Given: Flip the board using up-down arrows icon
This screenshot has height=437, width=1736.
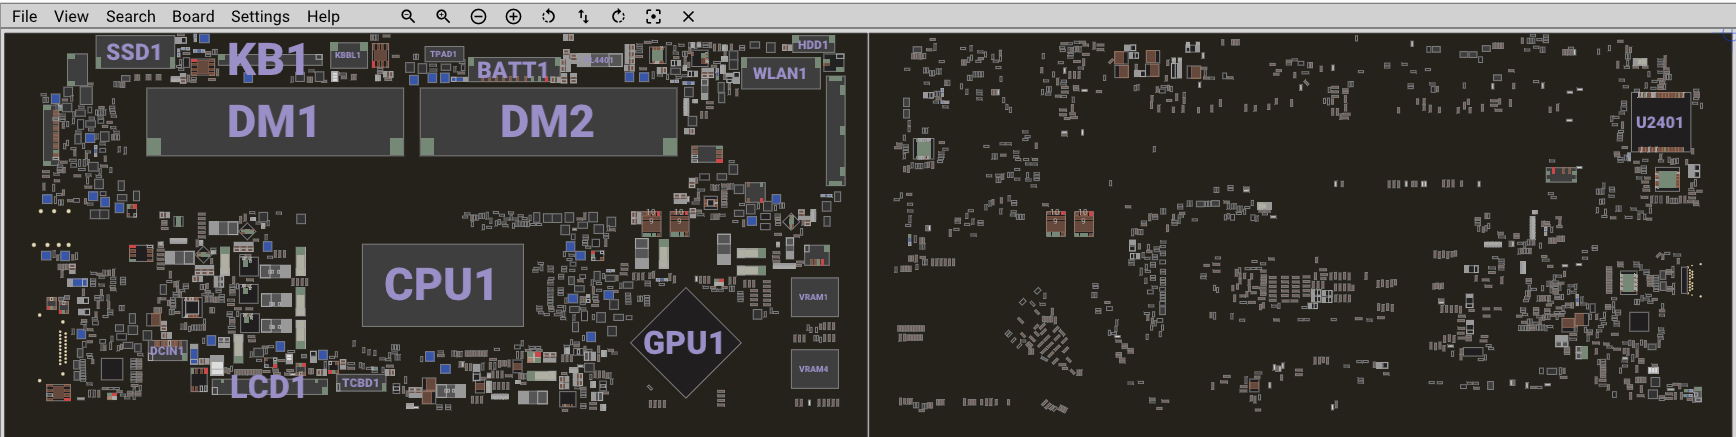Looking at the screenshot, I should (x=583, y=16).
